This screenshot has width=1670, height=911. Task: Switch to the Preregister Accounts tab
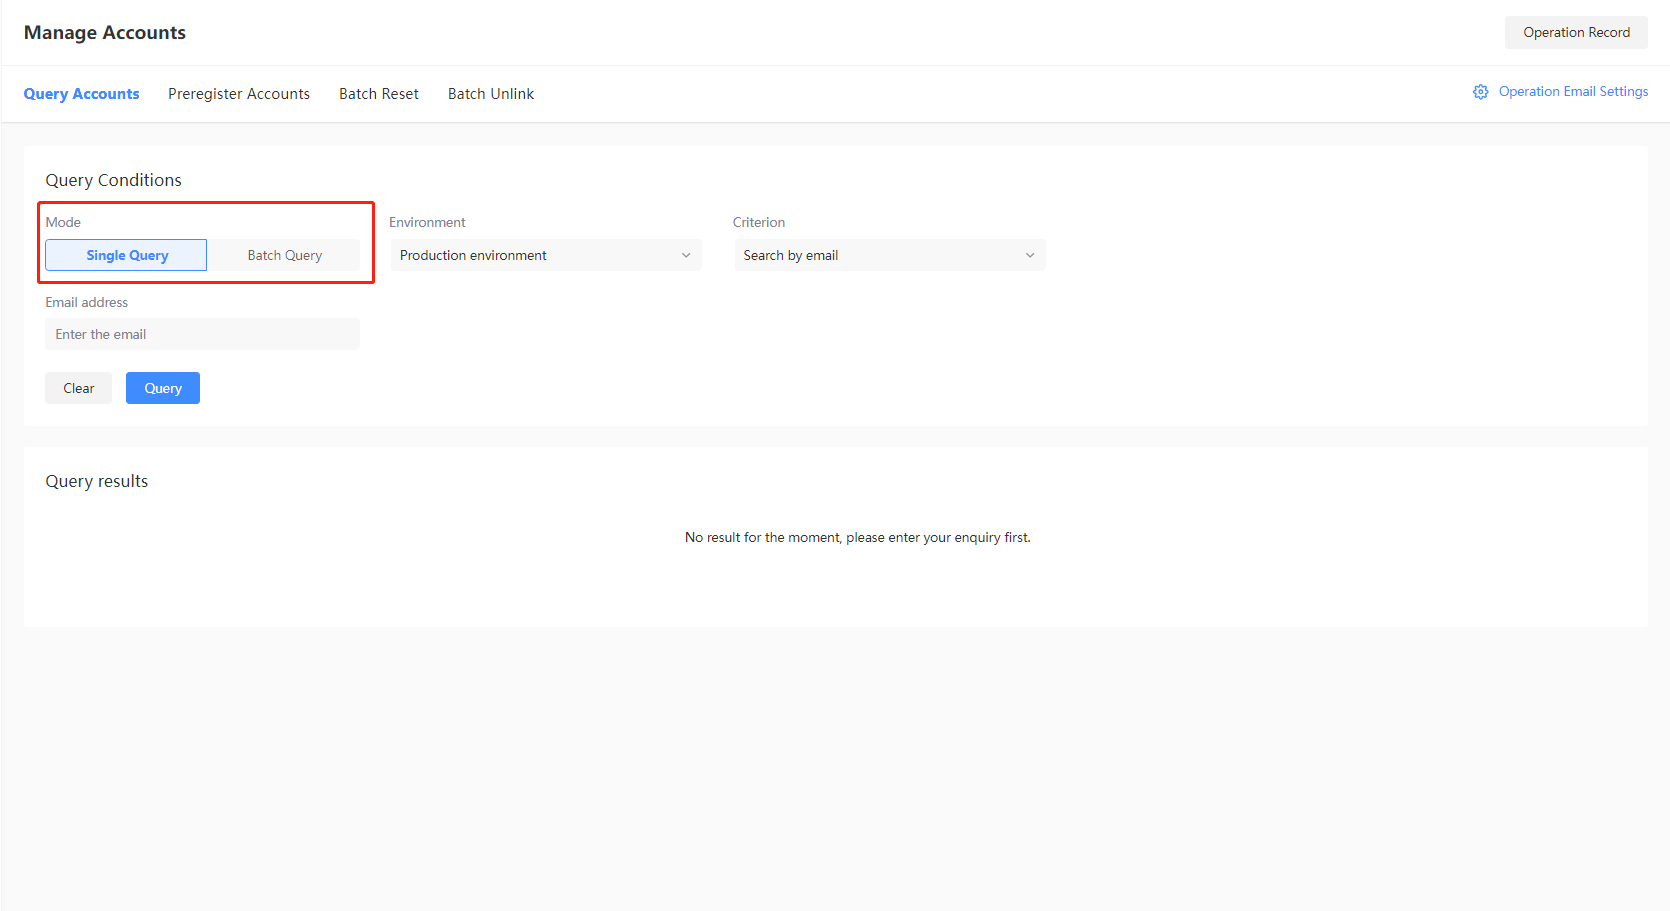239,93
